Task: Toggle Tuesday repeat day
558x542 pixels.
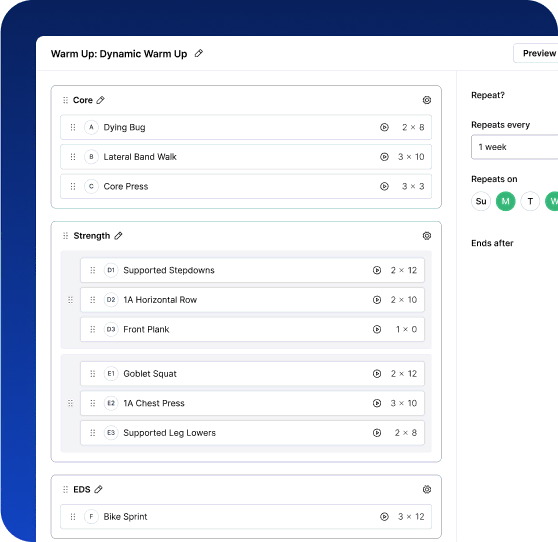Action: 530,201
